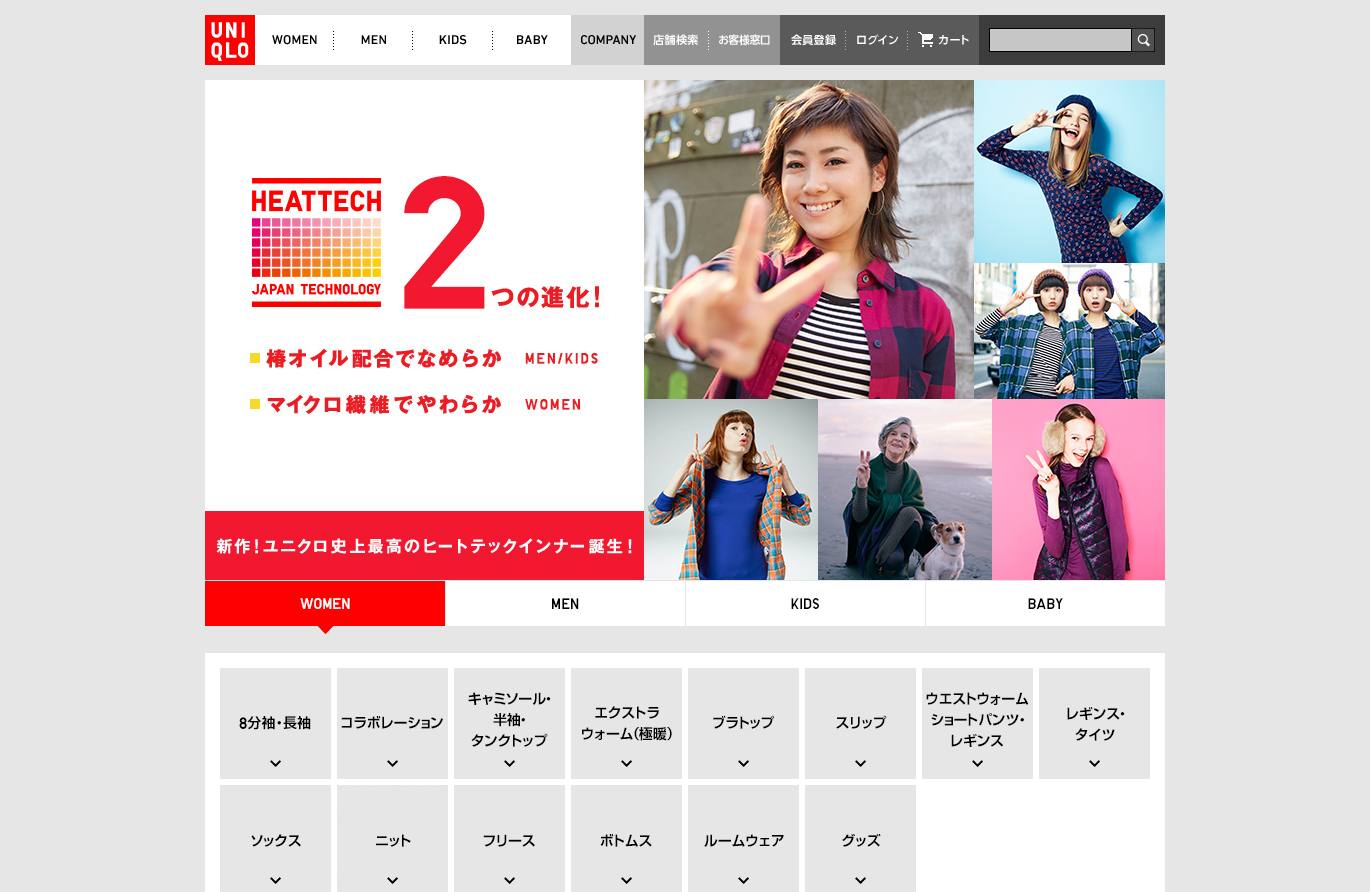Expand the レギンス・タイツ category
Image resolution: width=1370 pixels, height=892 pixels.
[x=1094, y=723]
